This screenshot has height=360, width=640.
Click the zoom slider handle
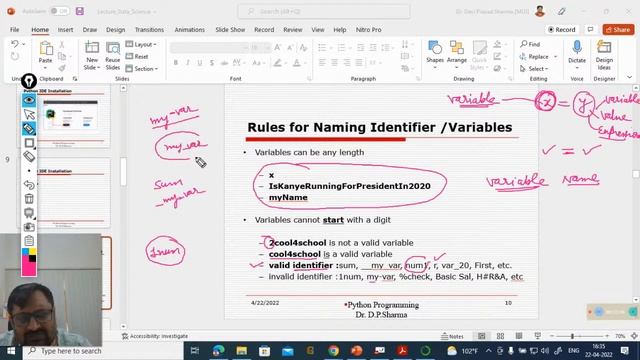click(x=572, y=336)
